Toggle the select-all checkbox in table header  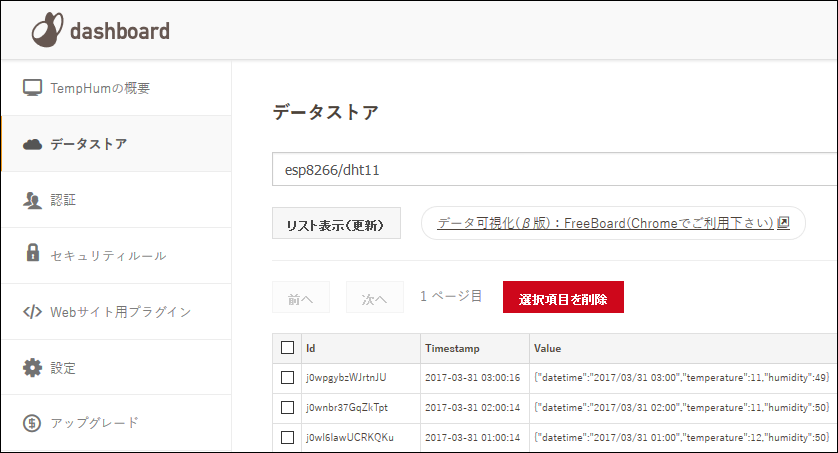click(x=288, y=348)
